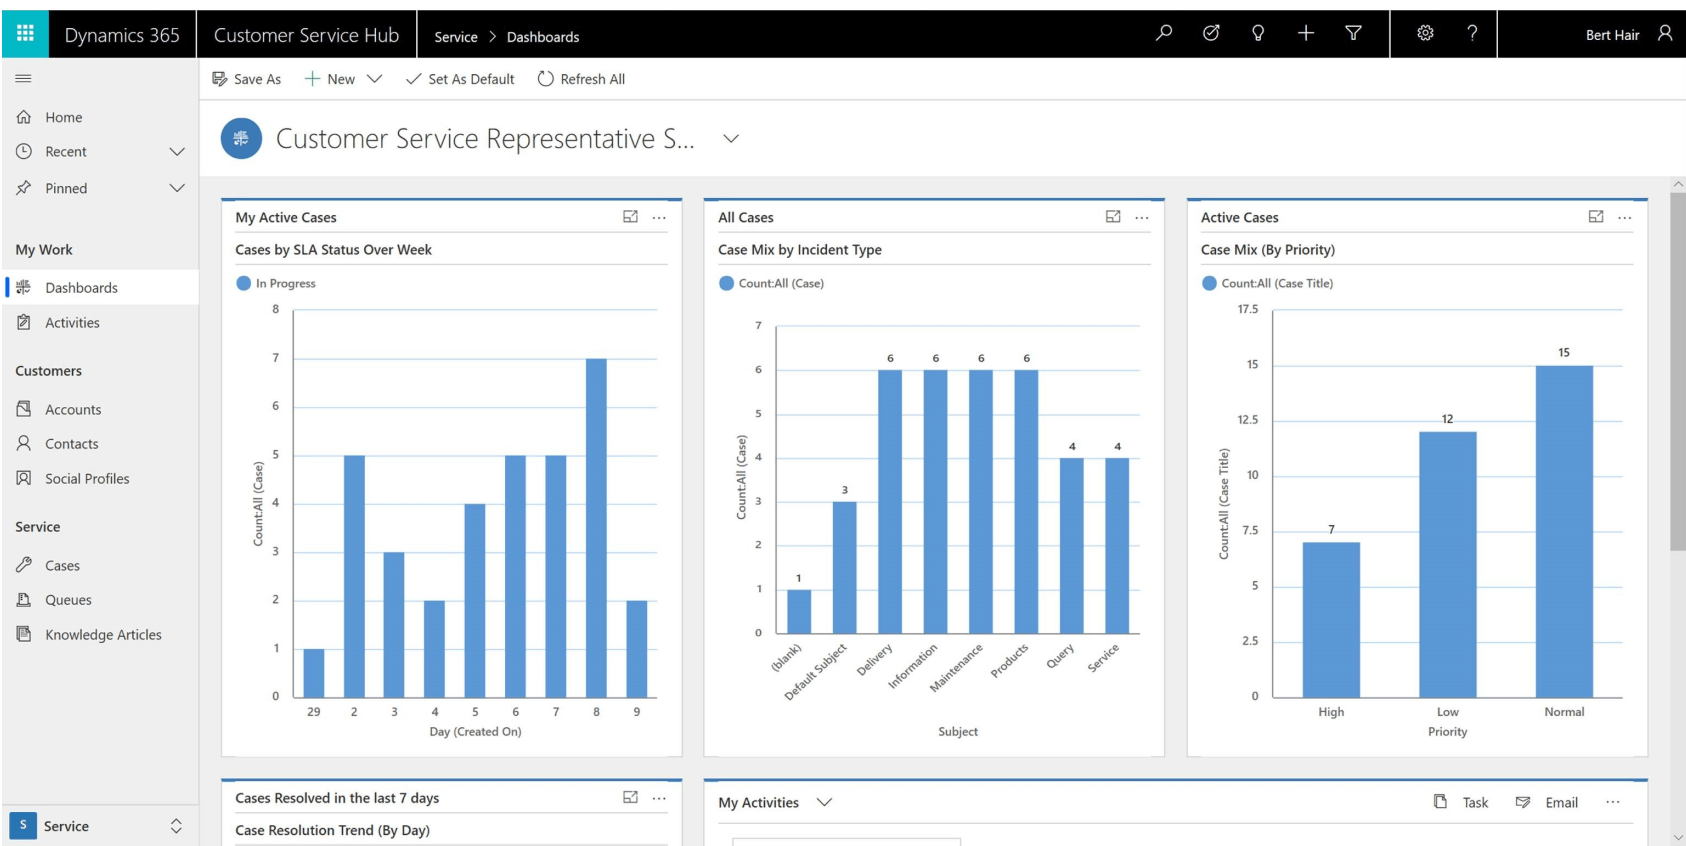This screenshot has height=846, width=1686.
Task: Click the plus quick create icon
Action: (1306, 33)
